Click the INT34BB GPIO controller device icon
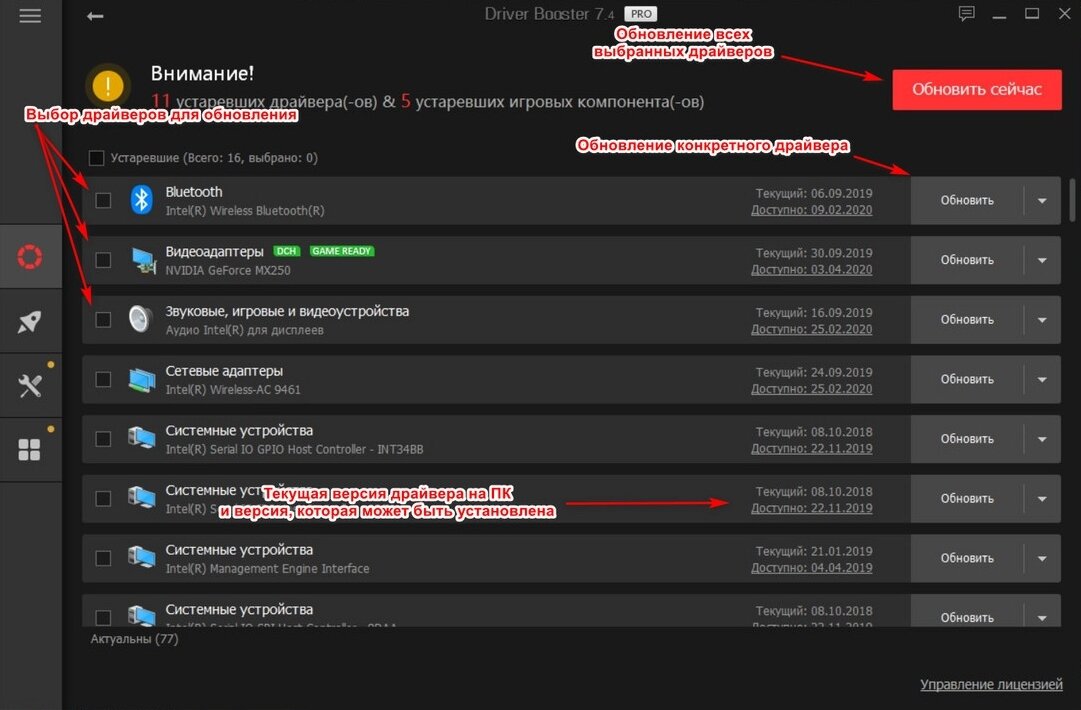1081x710 pixels. [x=142, y=438]
